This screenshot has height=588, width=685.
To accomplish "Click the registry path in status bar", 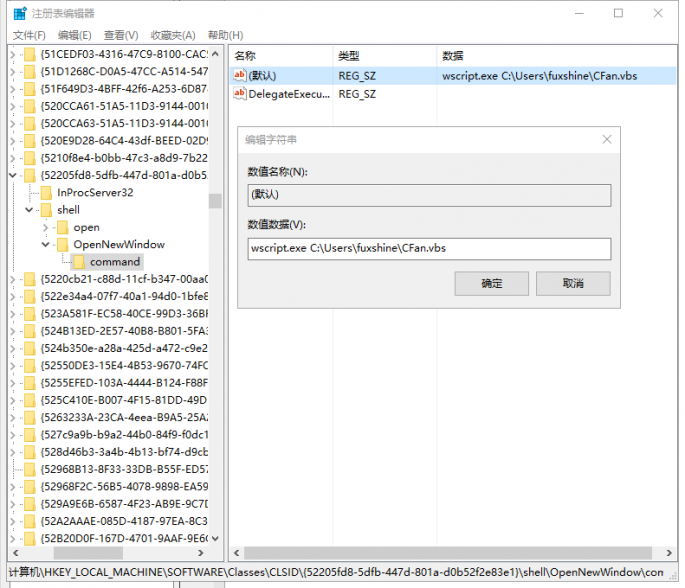I will (336, 572).
